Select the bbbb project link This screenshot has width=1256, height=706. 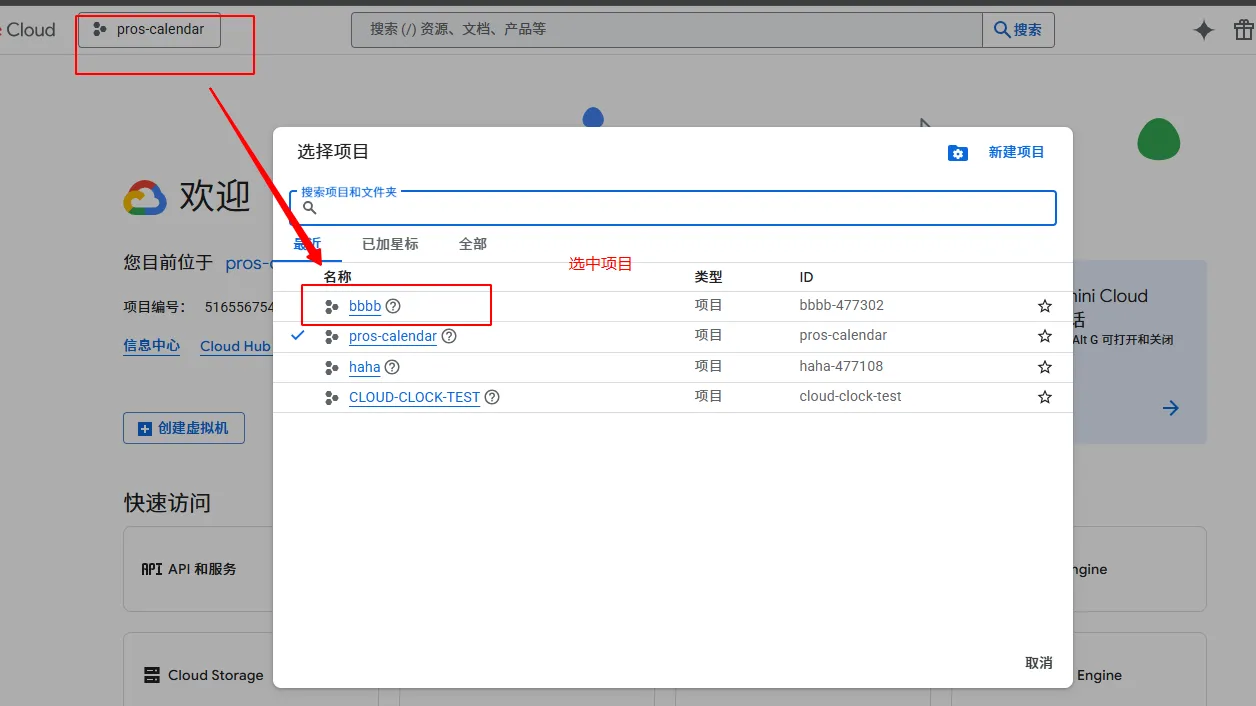pos(365,306)
